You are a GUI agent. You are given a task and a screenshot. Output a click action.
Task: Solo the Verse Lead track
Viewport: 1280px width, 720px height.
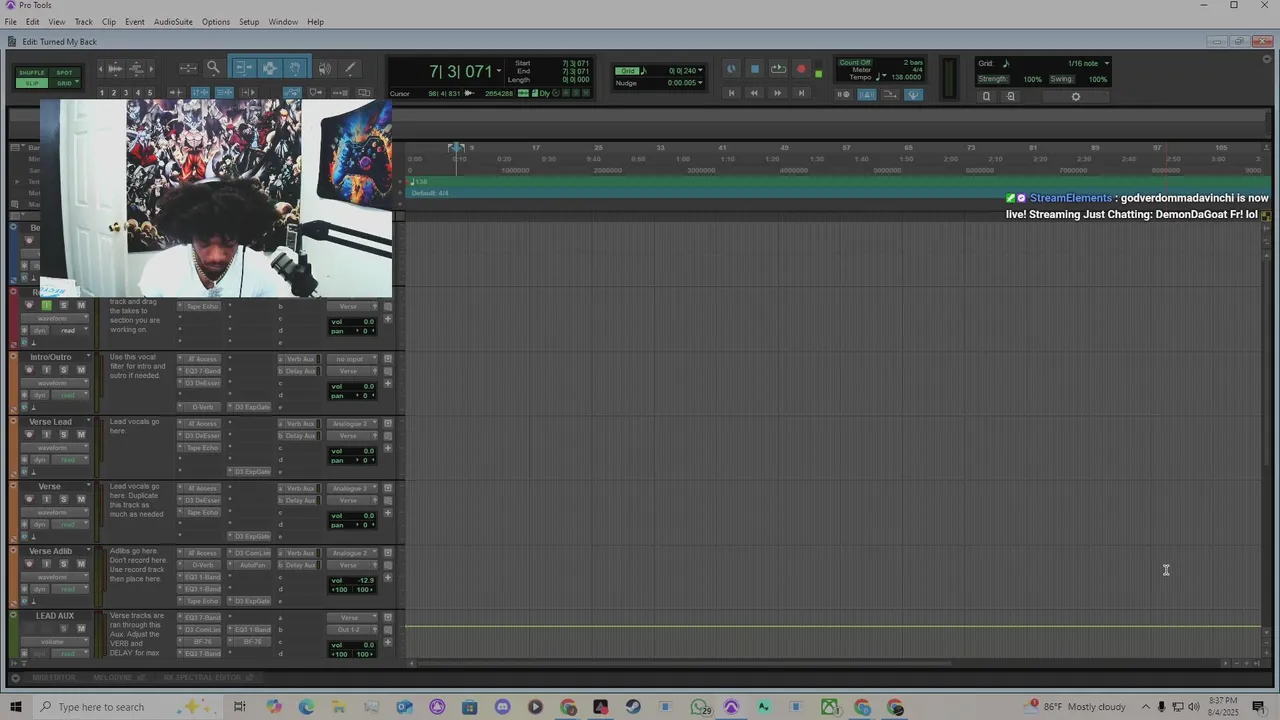click(63, 435)
